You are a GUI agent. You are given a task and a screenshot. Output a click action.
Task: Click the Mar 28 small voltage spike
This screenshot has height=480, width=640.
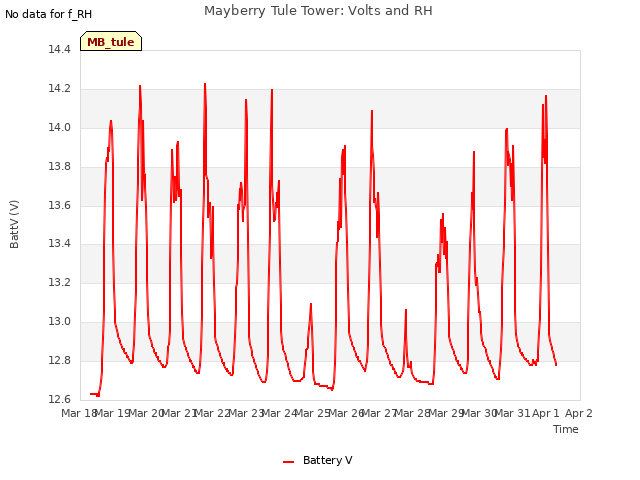[x=406, y=310]
